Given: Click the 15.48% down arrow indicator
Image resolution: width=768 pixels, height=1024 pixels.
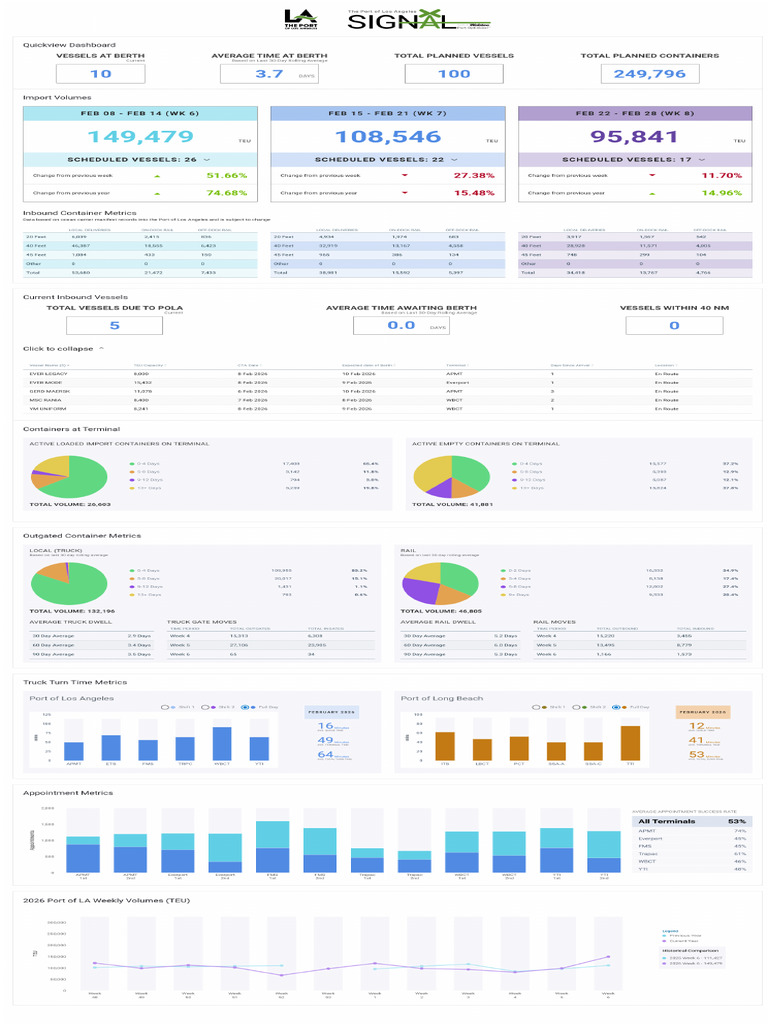Looking at the screenshot, I should coord(405,193).
